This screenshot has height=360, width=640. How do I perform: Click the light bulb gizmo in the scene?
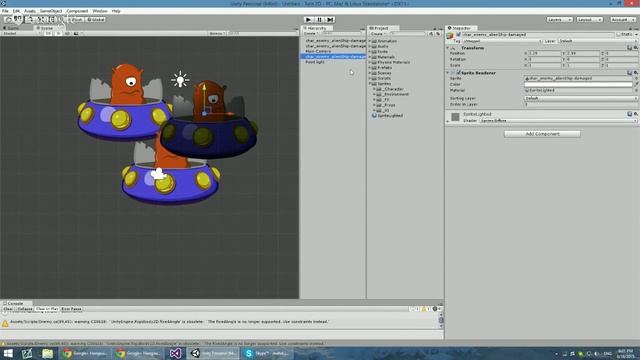tap(180, 79)
